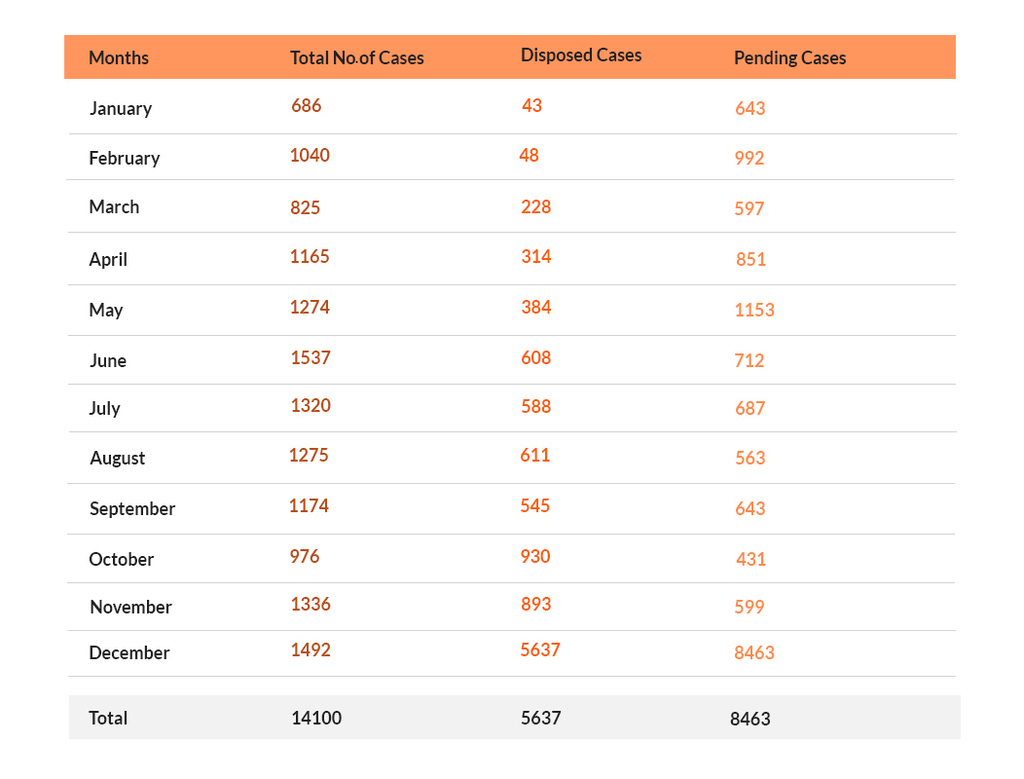Click the Total row label
1024x779 pixels.
108,718
